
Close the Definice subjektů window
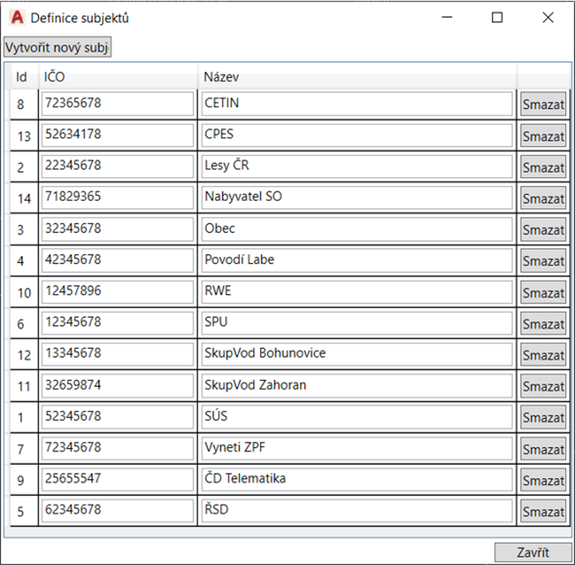548,17
